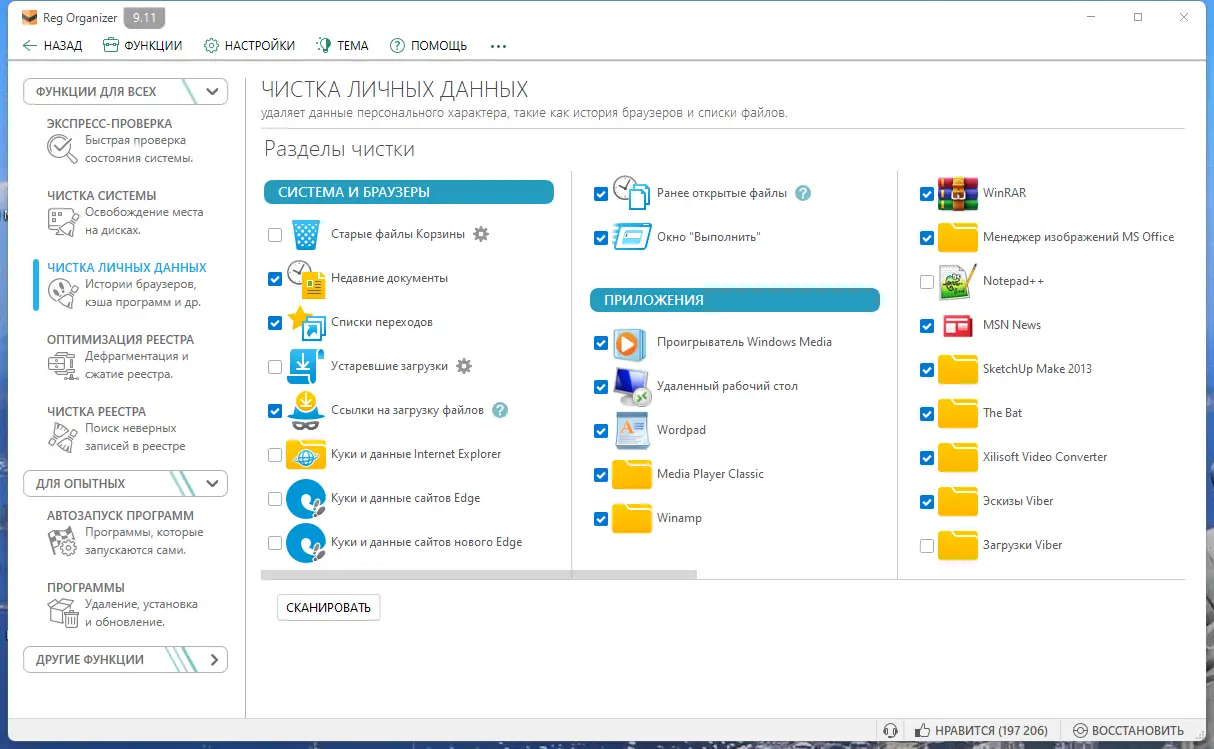This screenshot has height=749, width=1214.
Task: Click the Ранее открытые файлы clock icon
Action: [632, 193]
